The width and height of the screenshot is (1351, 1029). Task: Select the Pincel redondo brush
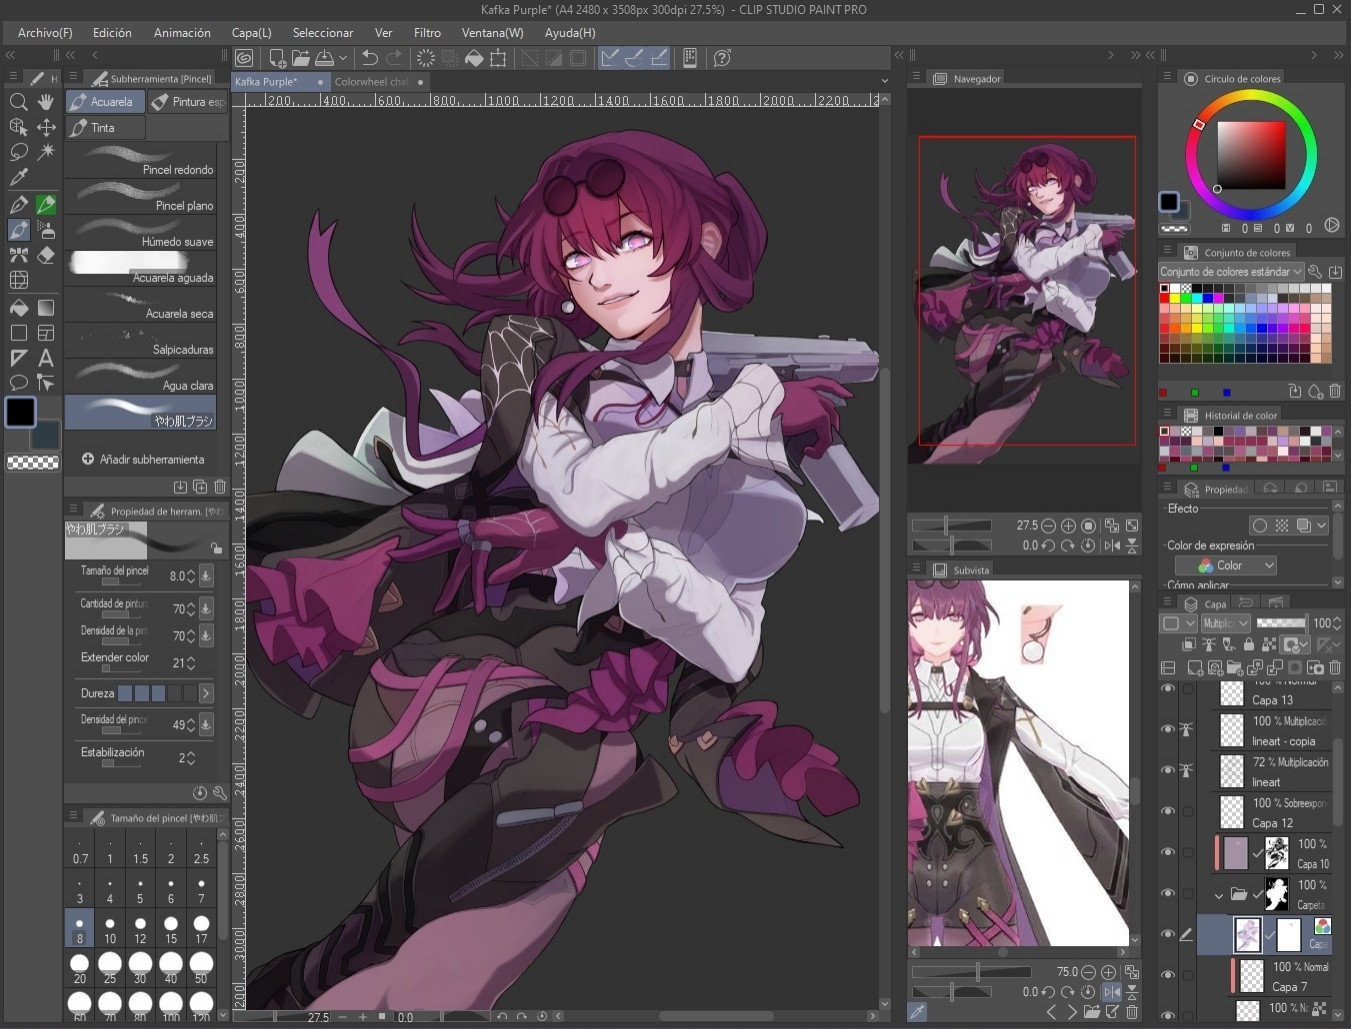tap(140, 161)
